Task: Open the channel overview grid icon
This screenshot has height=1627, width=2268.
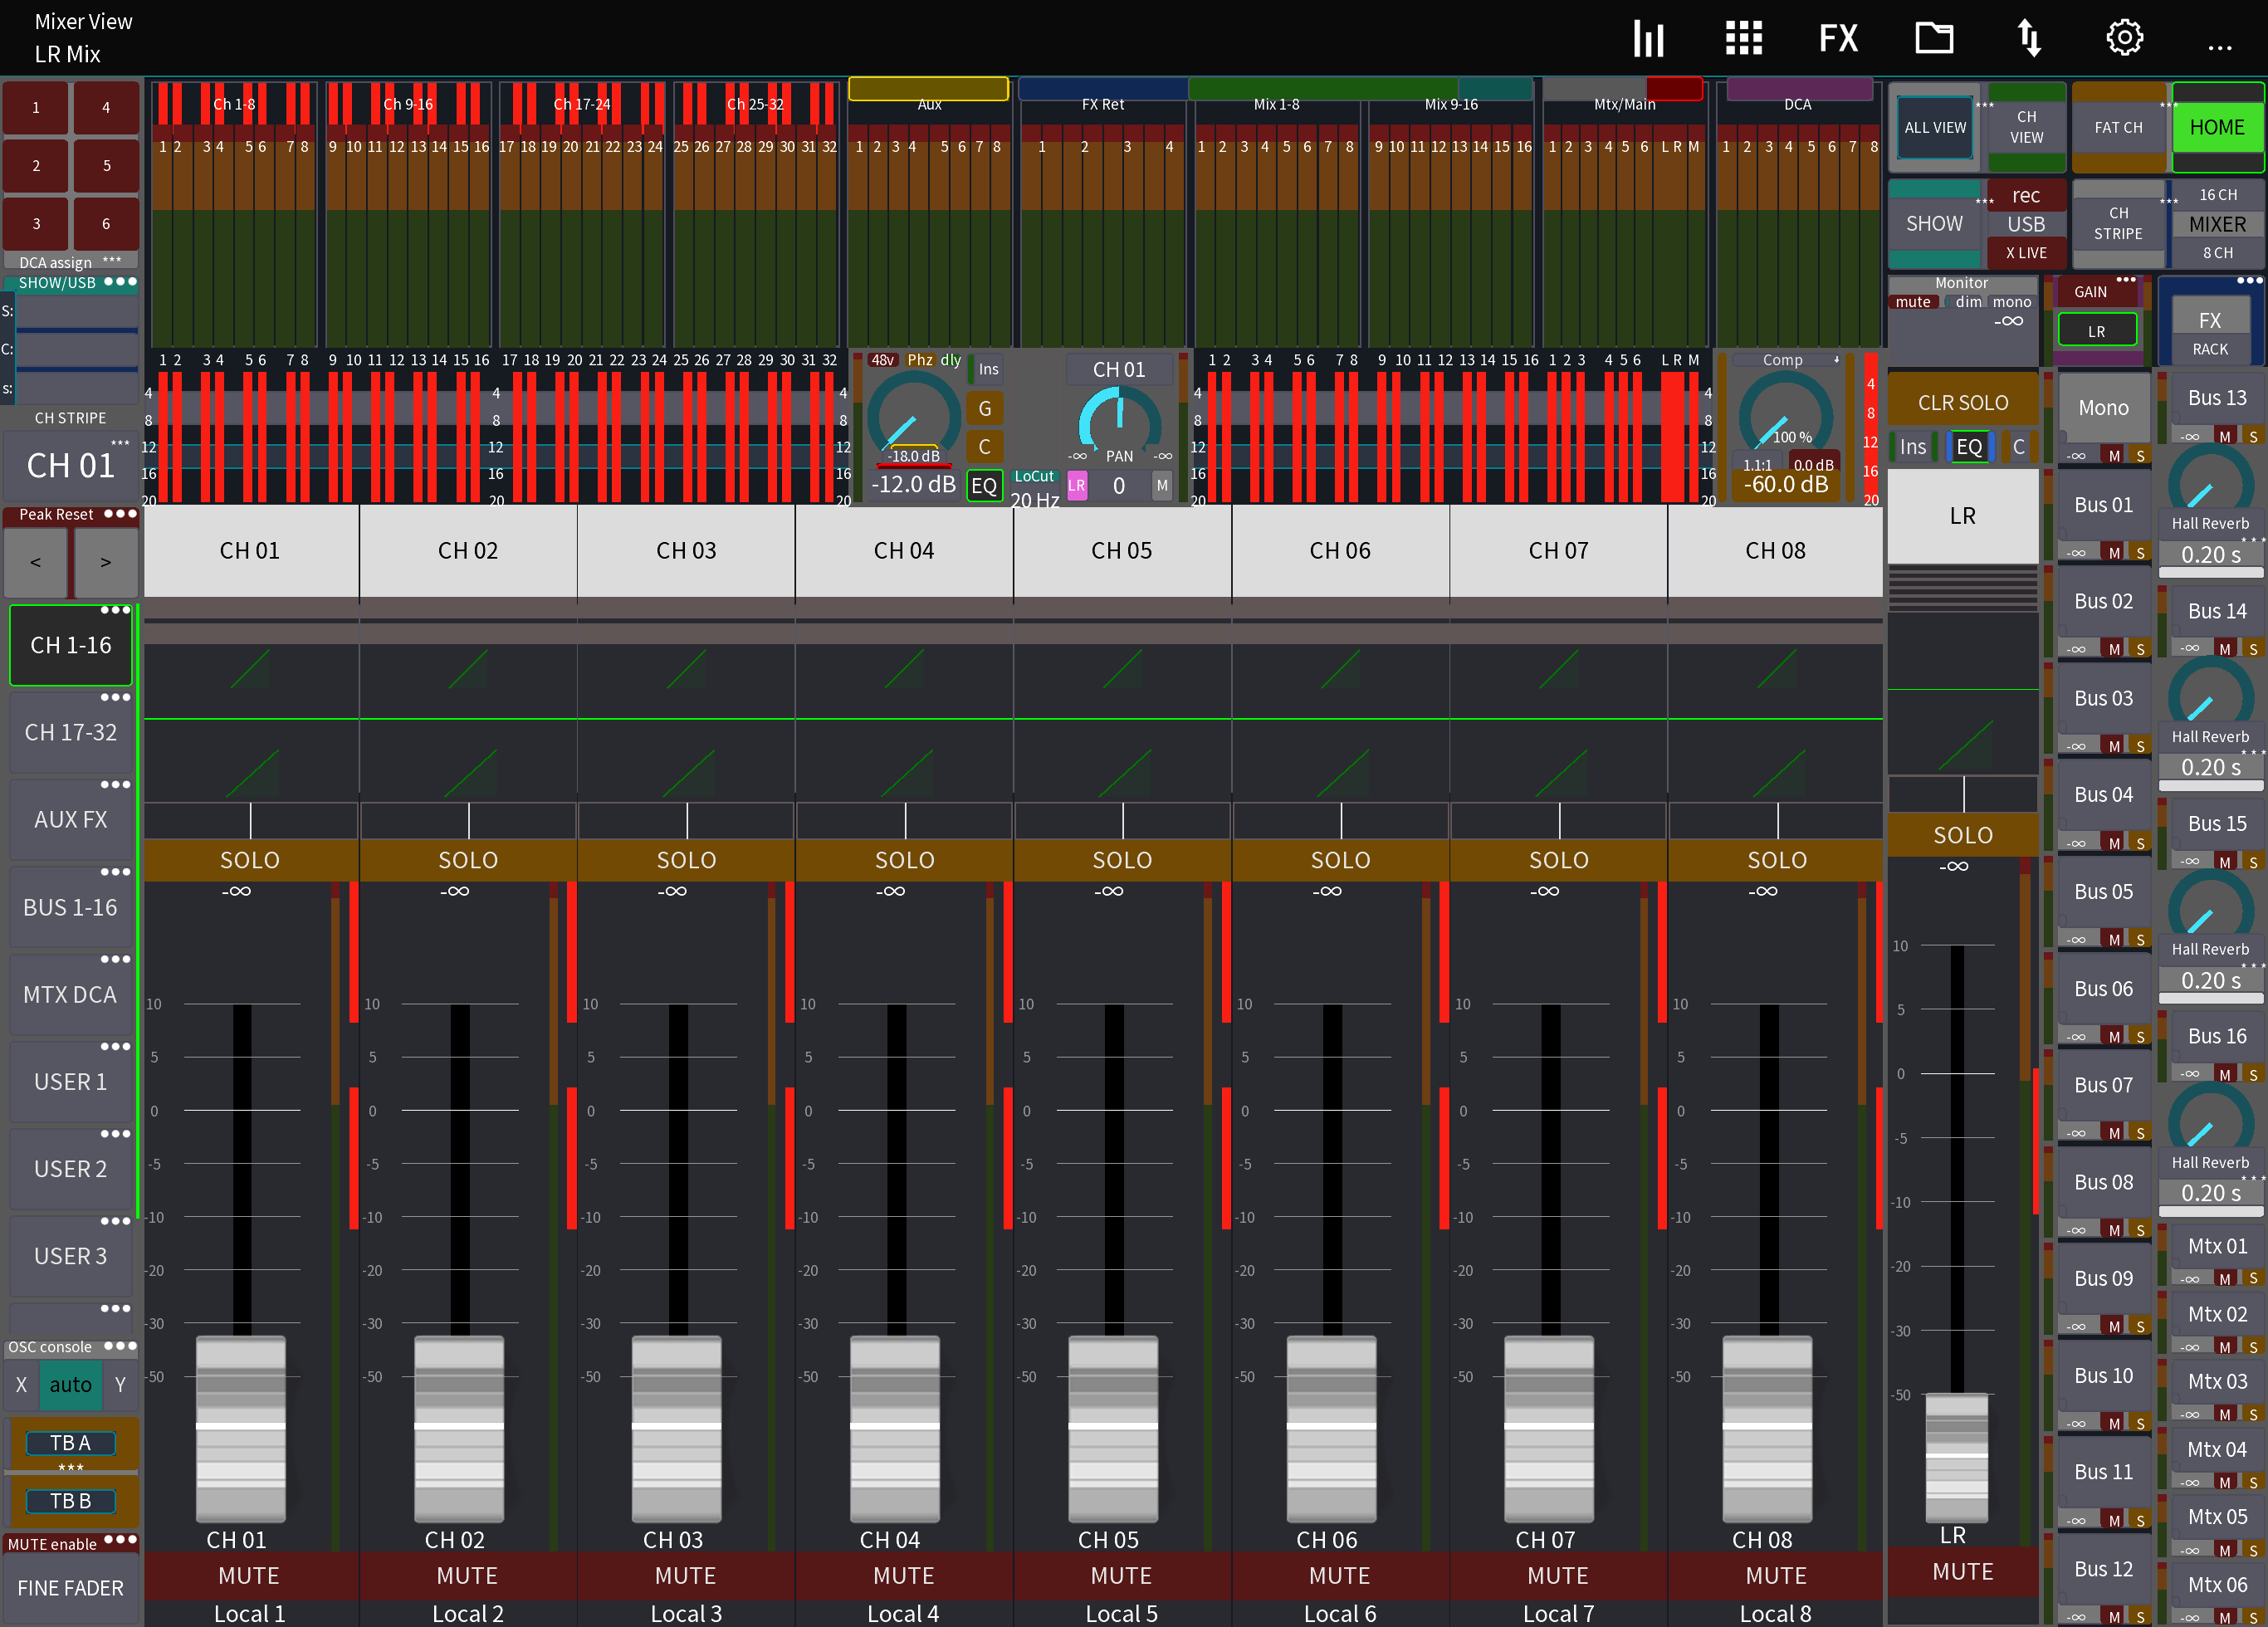Action: 1743,37
